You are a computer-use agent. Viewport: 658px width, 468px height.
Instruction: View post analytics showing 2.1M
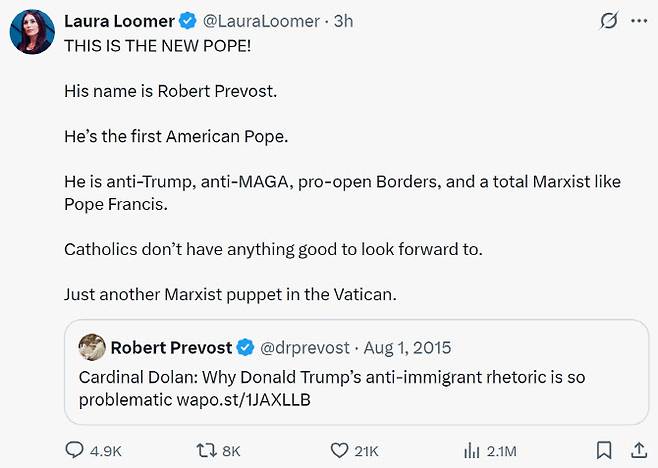point(471,450)
